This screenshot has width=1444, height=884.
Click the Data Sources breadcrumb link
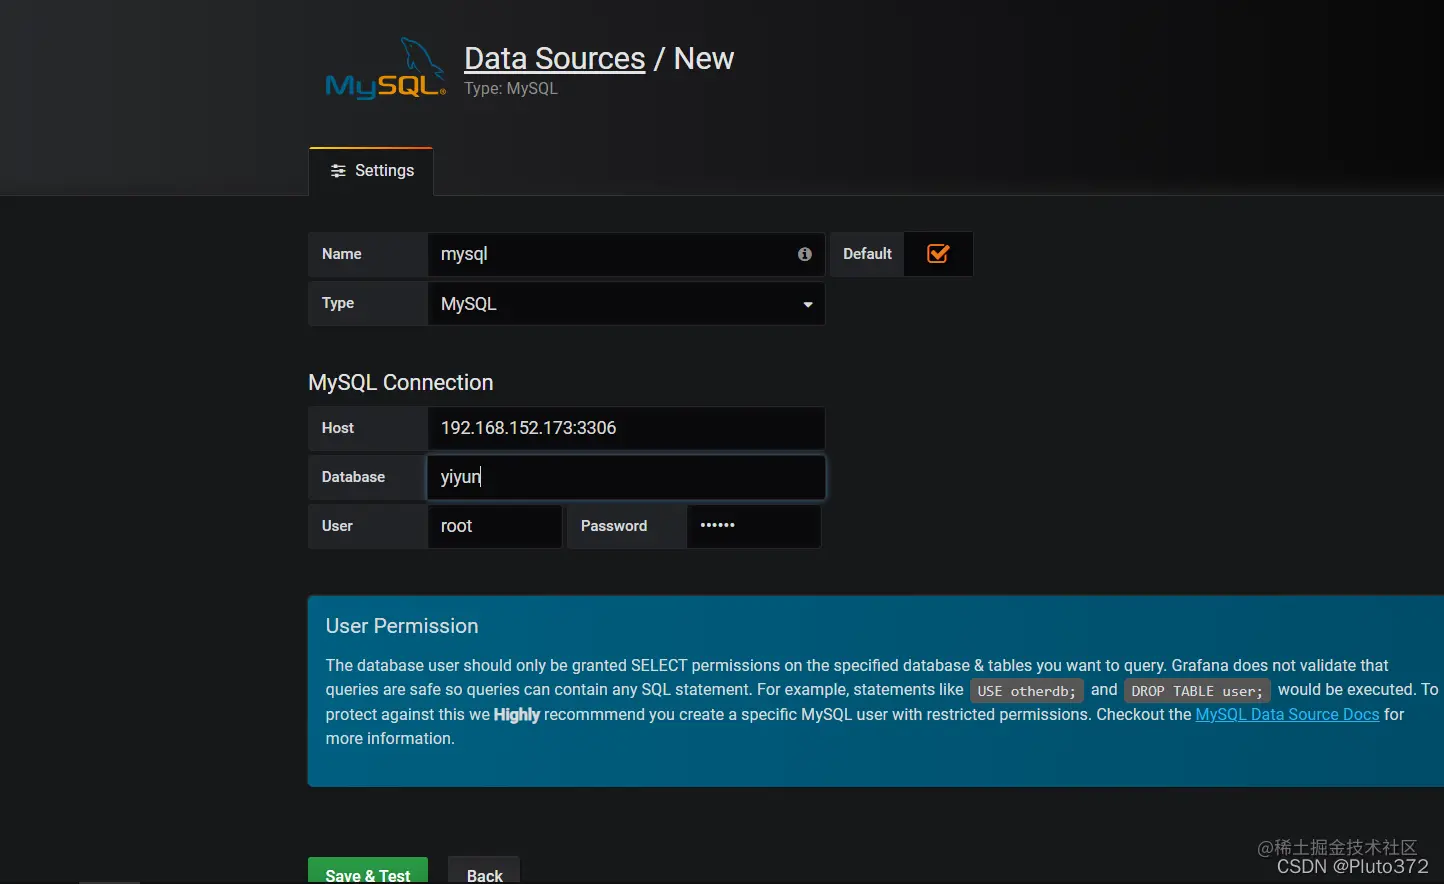click(555, 59)
